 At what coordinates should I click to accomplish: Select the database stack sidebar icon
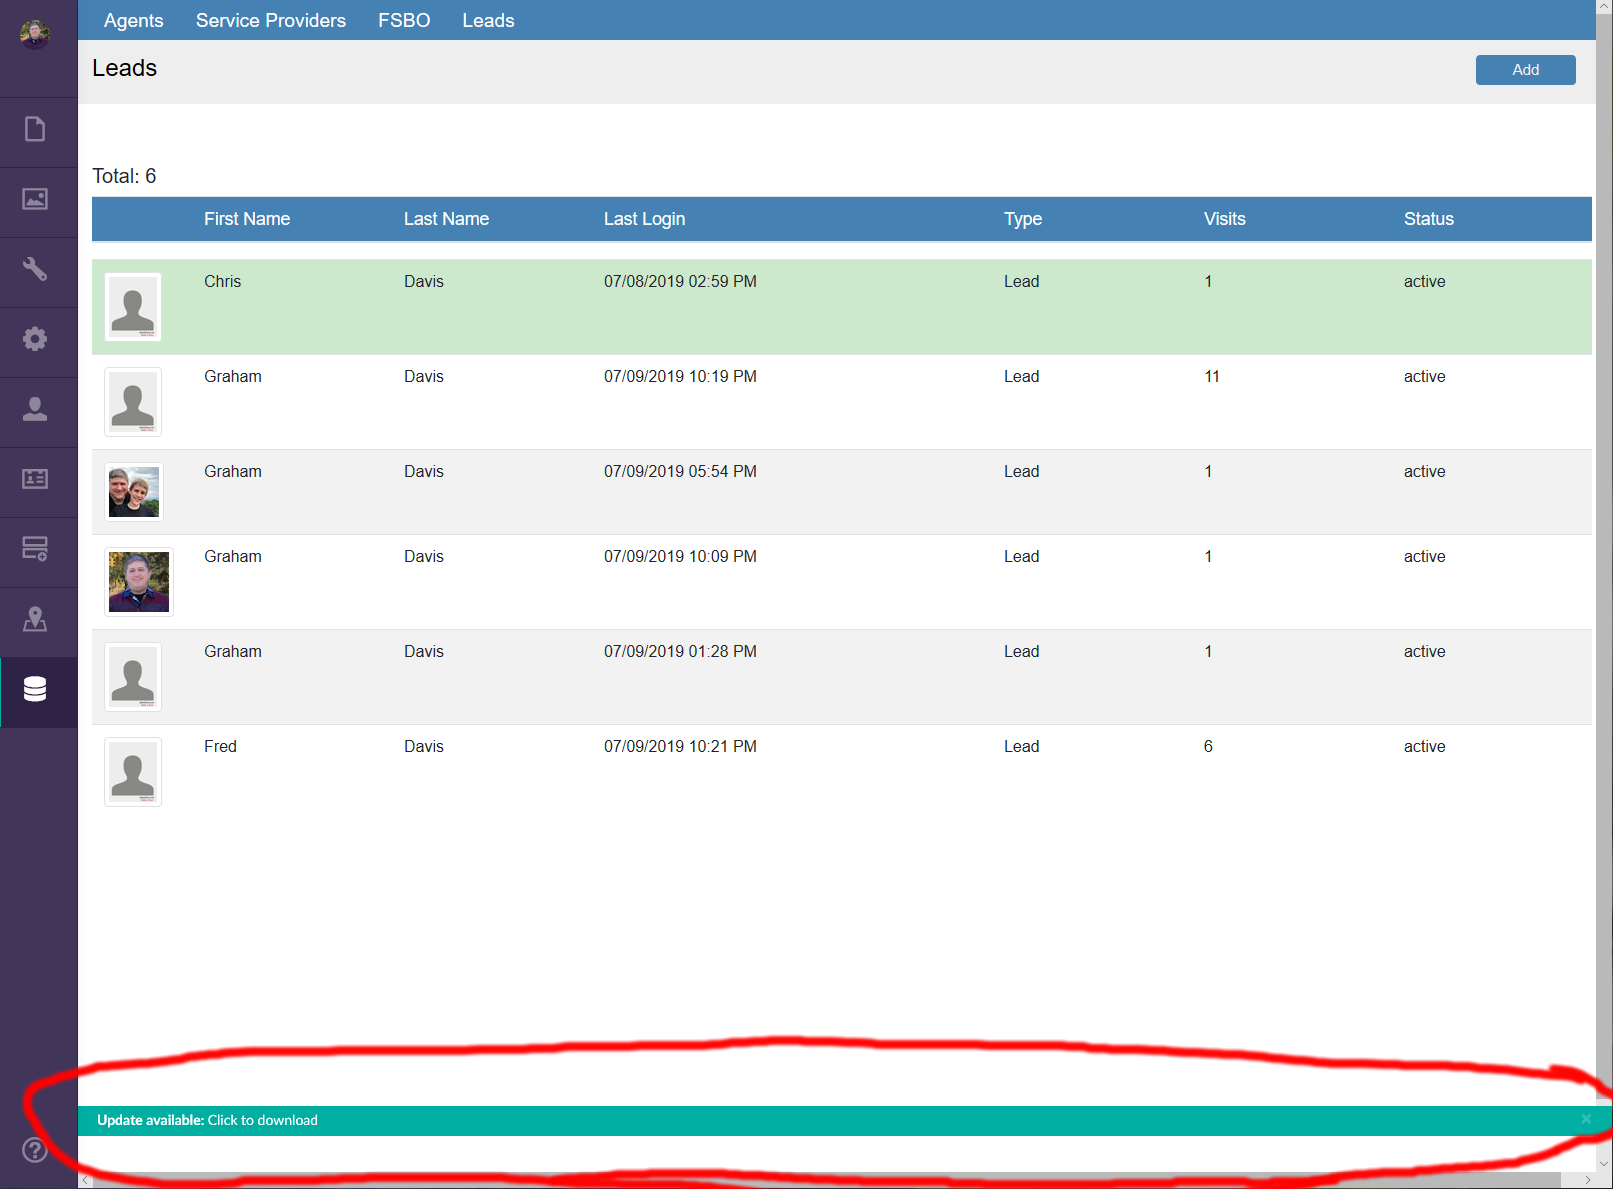pos(35,689)
